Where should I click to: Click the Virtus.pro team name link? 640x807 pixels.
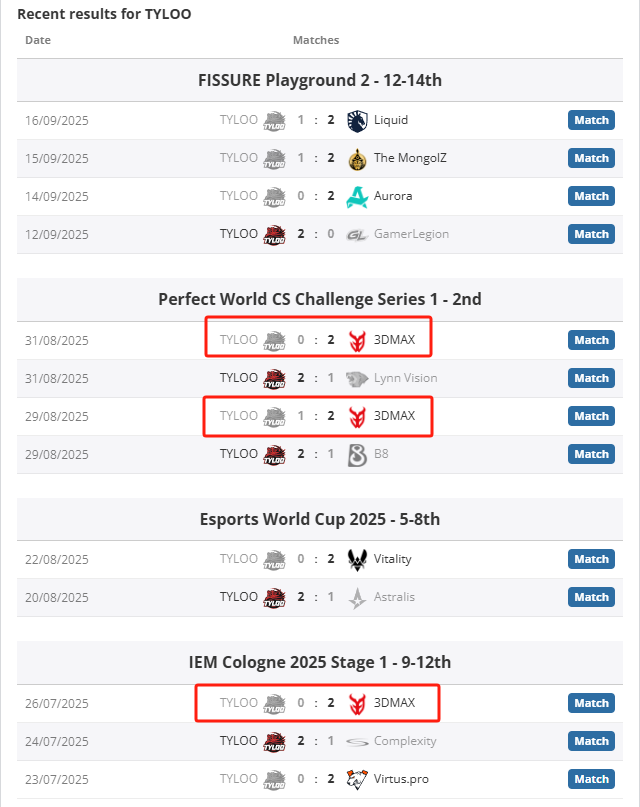(401, 779)
